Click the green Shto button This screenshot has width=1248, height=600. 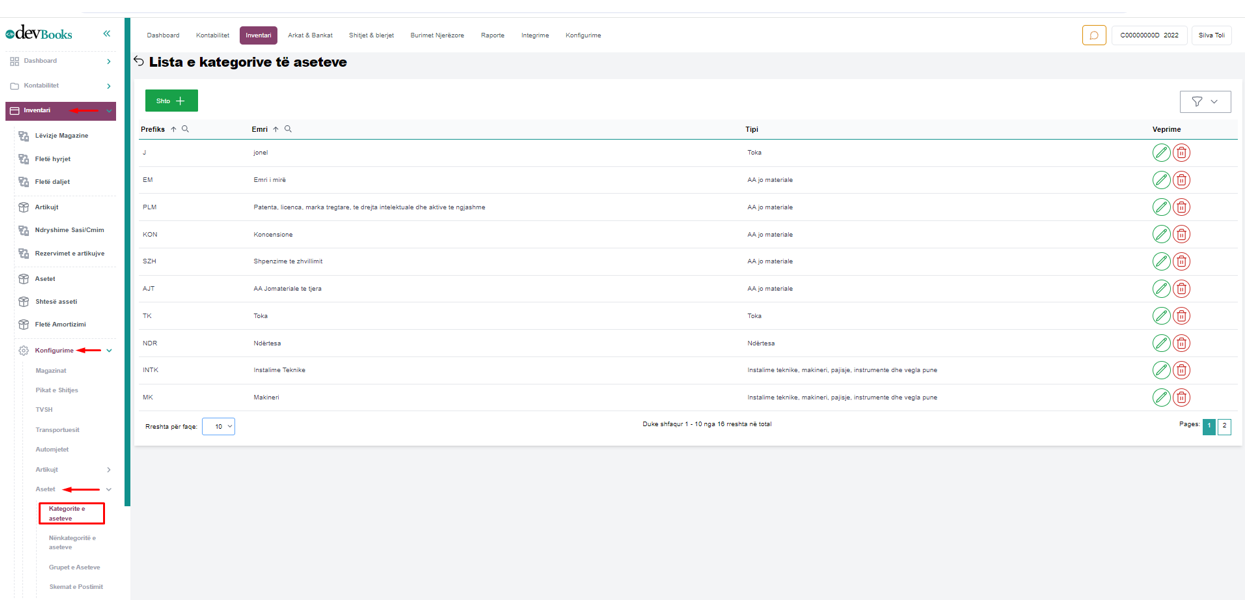(171, 101)
